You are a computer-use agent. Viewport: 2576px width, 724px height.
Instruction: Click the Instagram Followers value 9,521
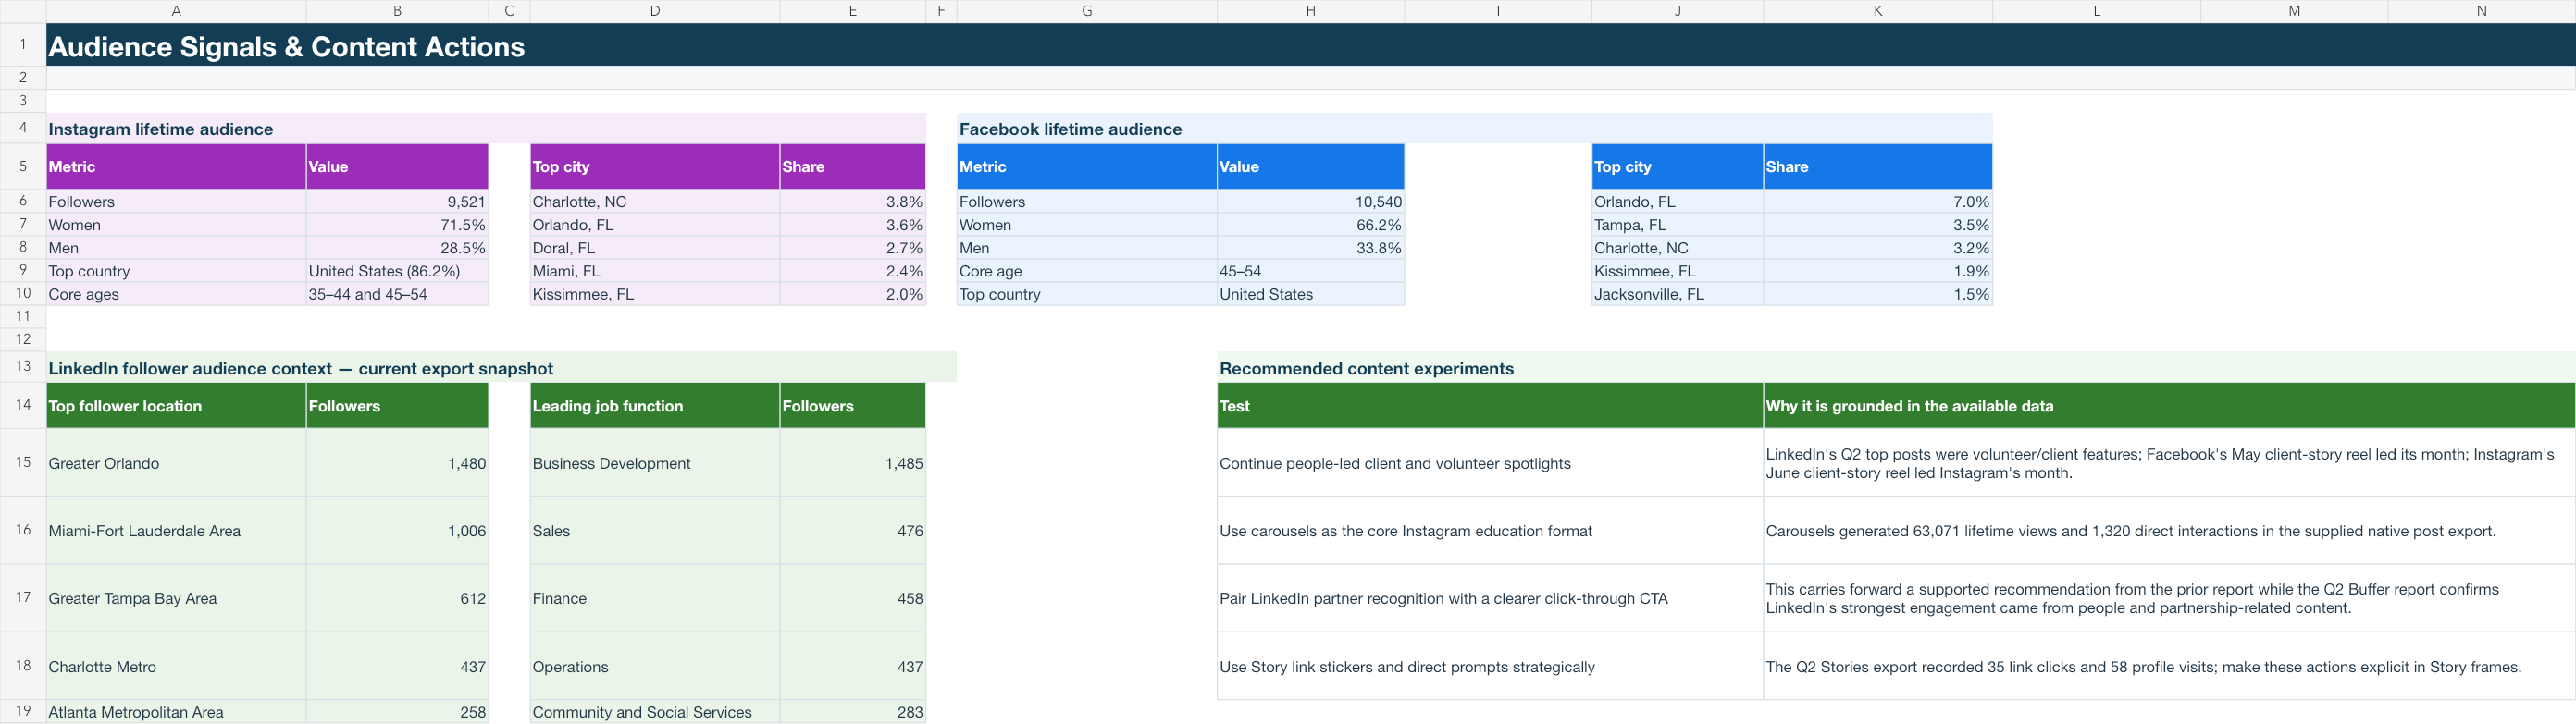tap(397, 201)
